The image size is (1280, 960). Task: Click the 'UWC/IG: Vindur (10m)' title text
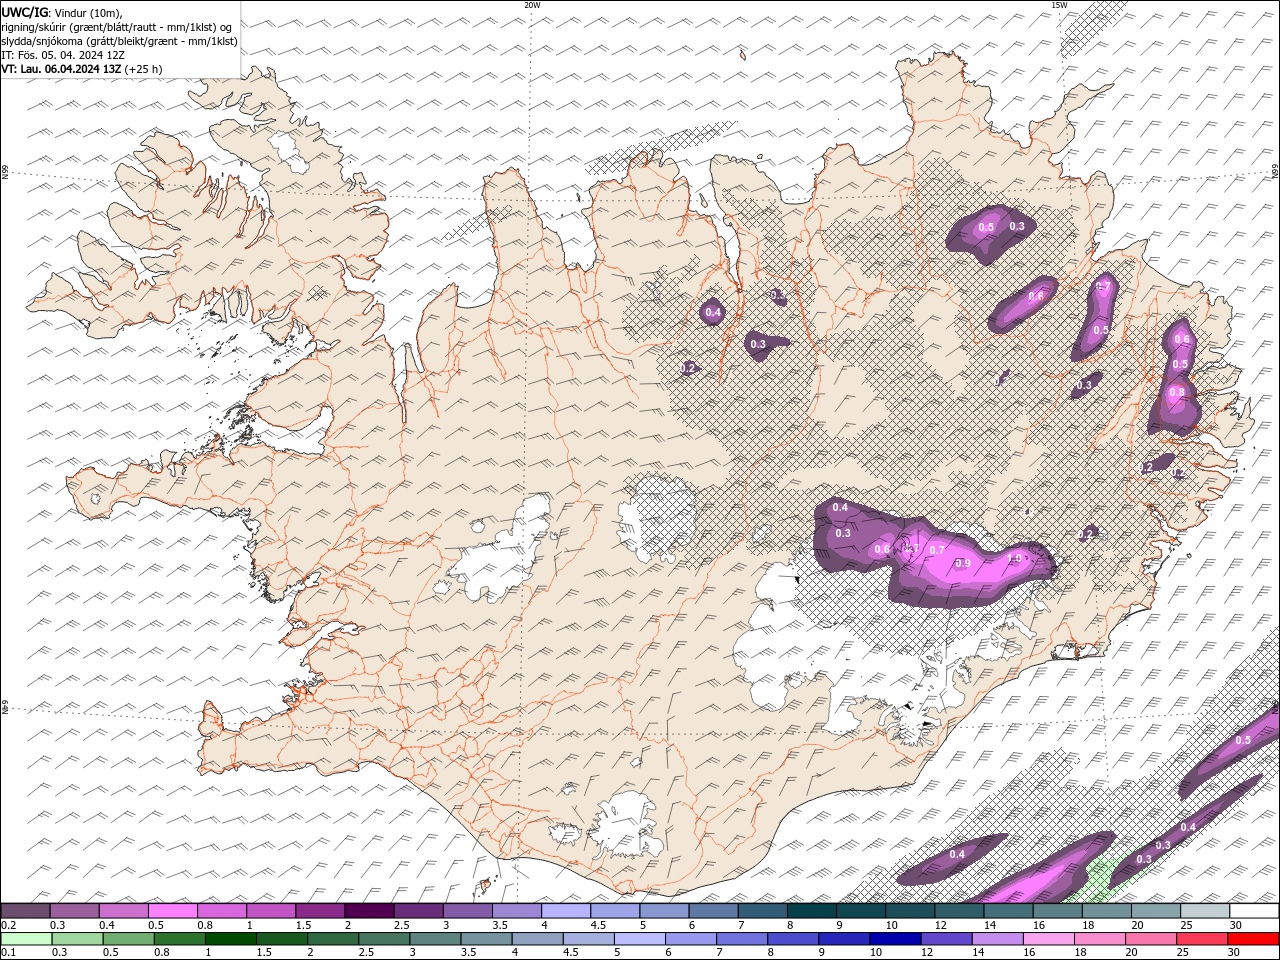tap(61, 12)
